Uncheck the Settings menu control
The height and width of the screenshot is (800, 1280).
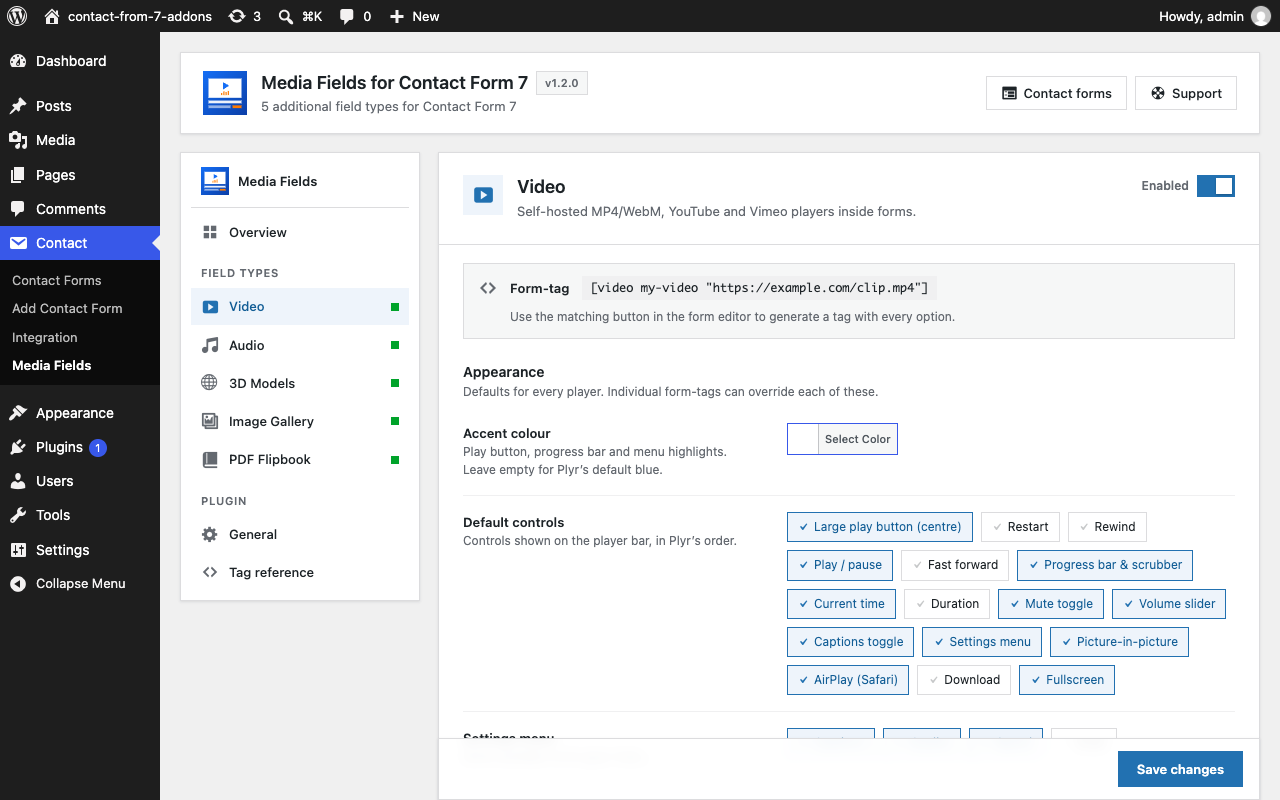[982, 642]
